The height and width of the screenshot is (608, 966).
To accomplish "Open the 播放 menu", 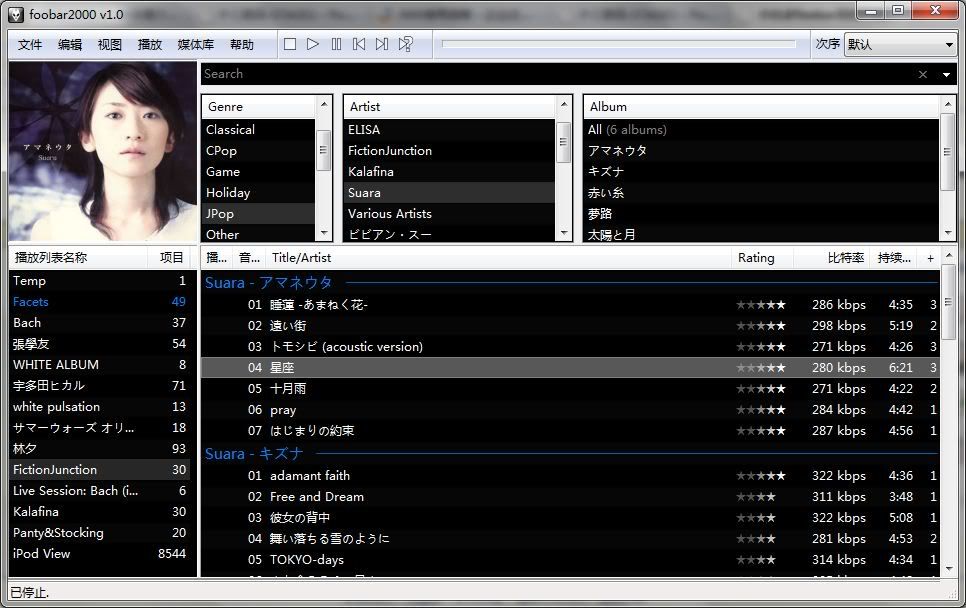I will (x=150, y=44).
